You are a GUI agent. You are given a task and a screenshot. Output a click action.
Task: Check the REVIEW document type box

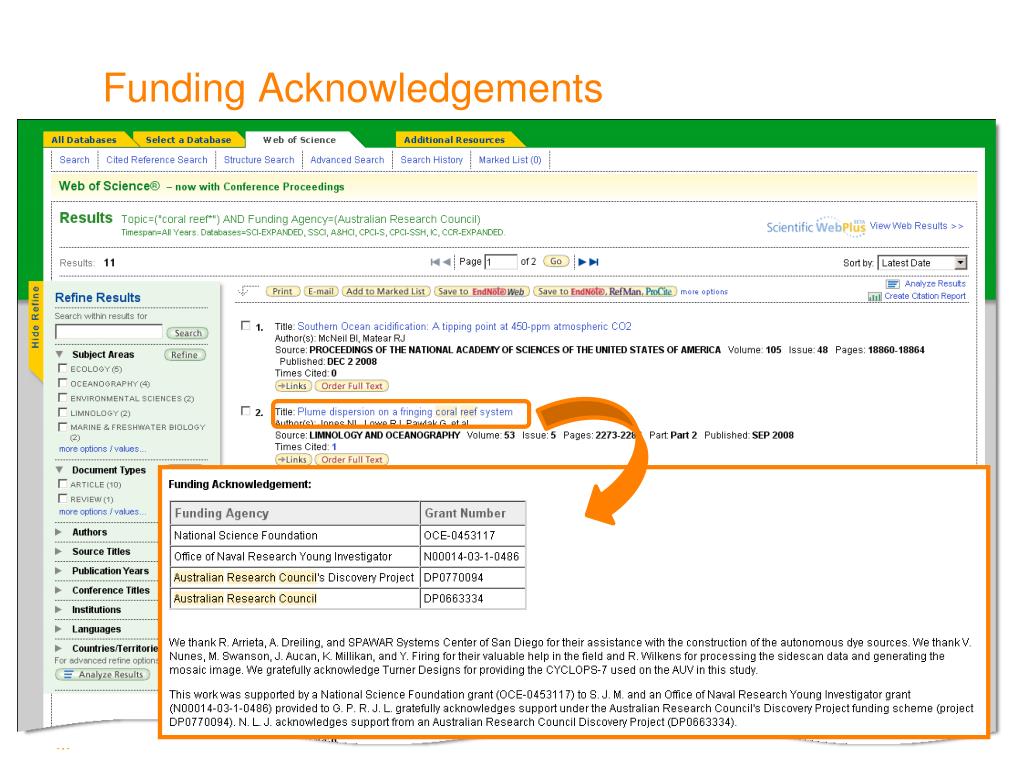coord(63,498)
